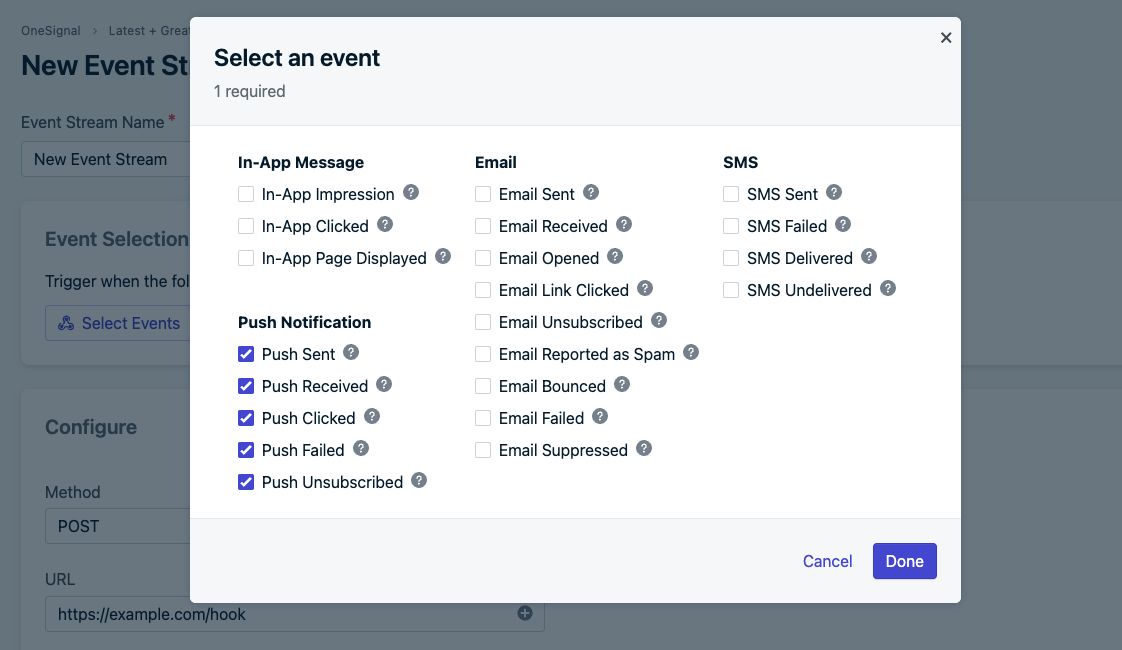Viewport: 1122px width, 650px height.
Task: Check the Email Unsubscribed checkbox
Action: [x=483, y=322]
